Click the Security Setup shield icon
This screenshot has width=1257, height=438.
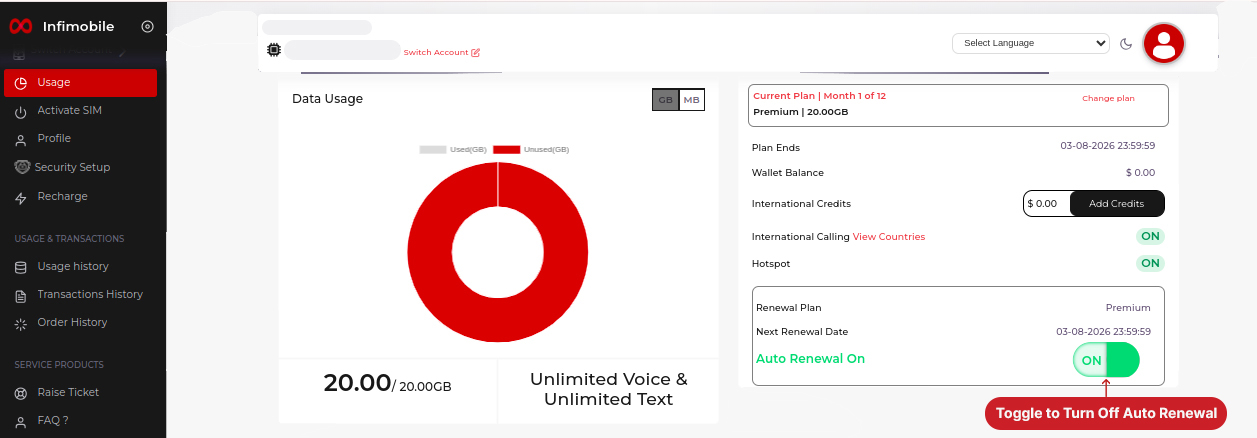(22, 167)
